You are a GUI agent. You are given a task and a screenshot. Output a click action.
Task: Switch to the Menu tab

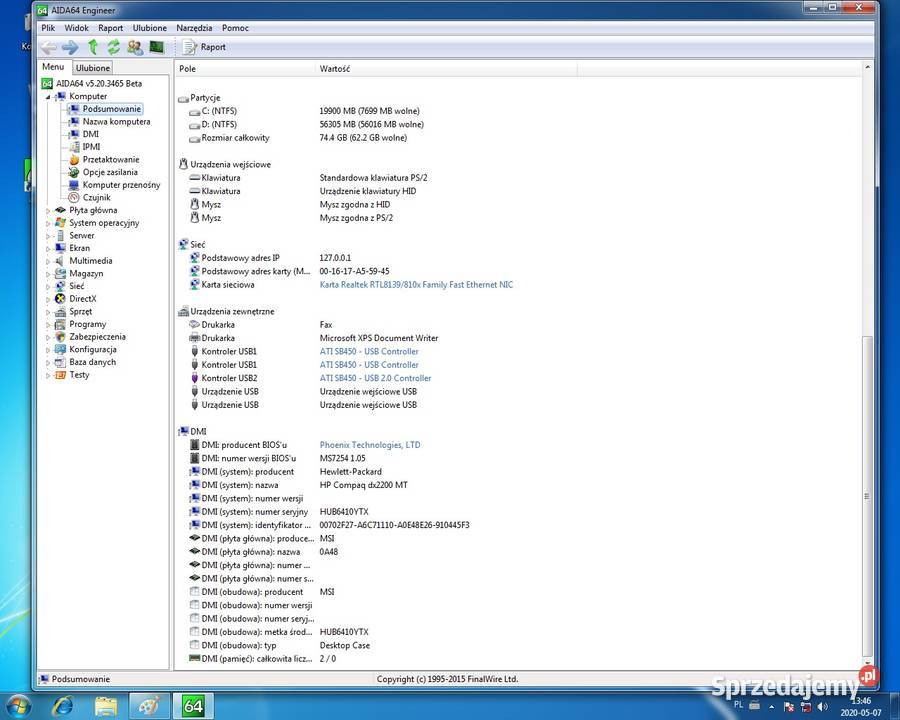click(x=53, y=67)
